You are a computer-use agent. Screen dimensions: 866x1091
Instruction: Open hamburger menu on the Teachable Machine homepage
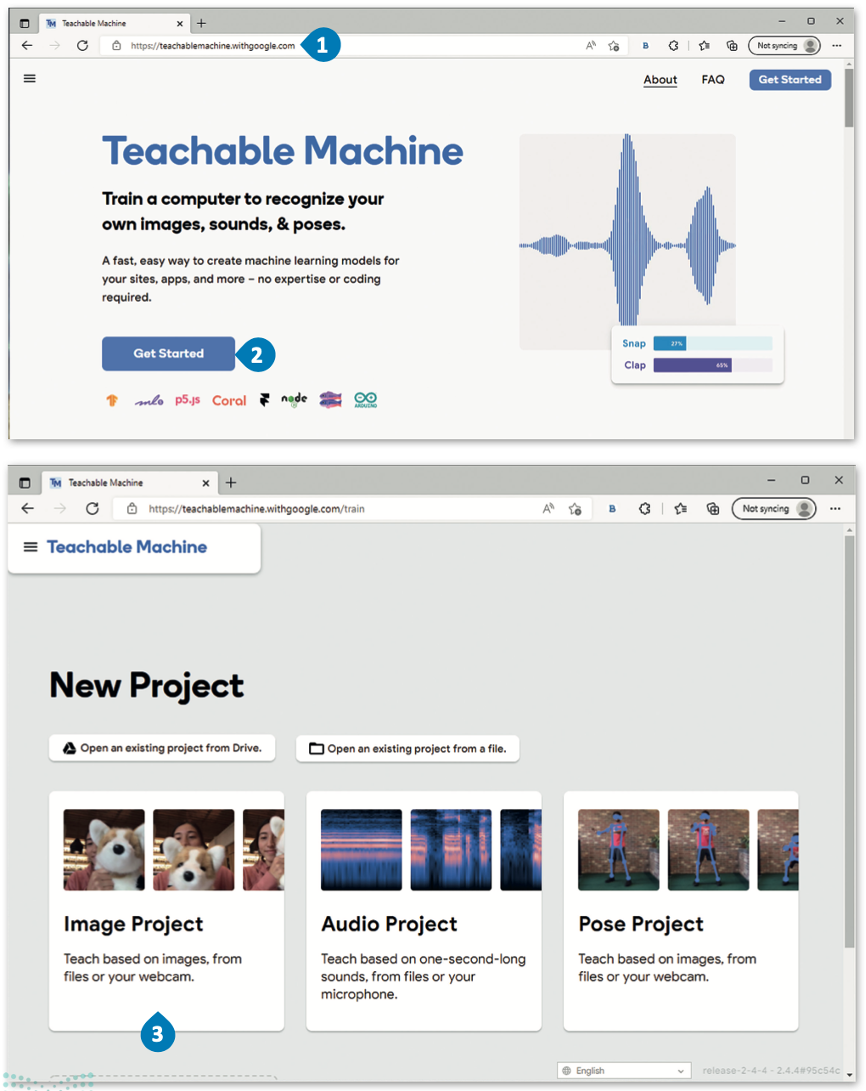[29, 79]
